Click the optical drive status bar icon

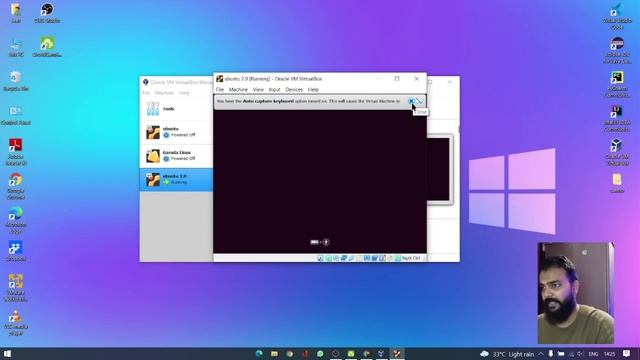point(329,258)
